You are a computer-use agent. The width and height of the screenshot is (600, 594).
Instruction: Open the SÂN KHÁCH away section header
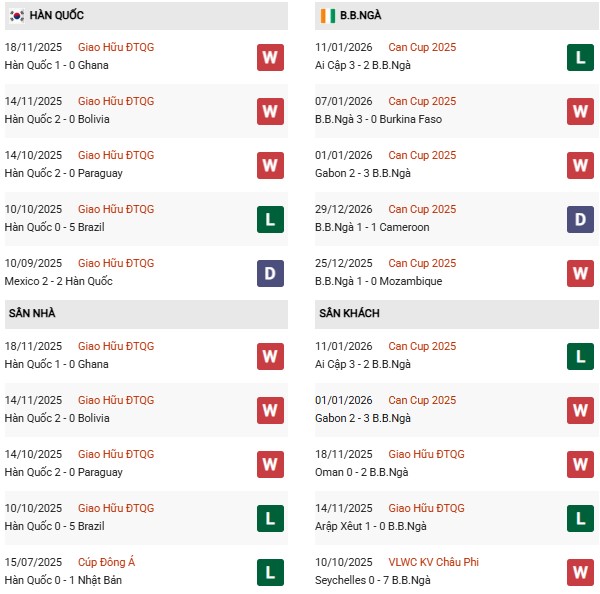(351, 313)
